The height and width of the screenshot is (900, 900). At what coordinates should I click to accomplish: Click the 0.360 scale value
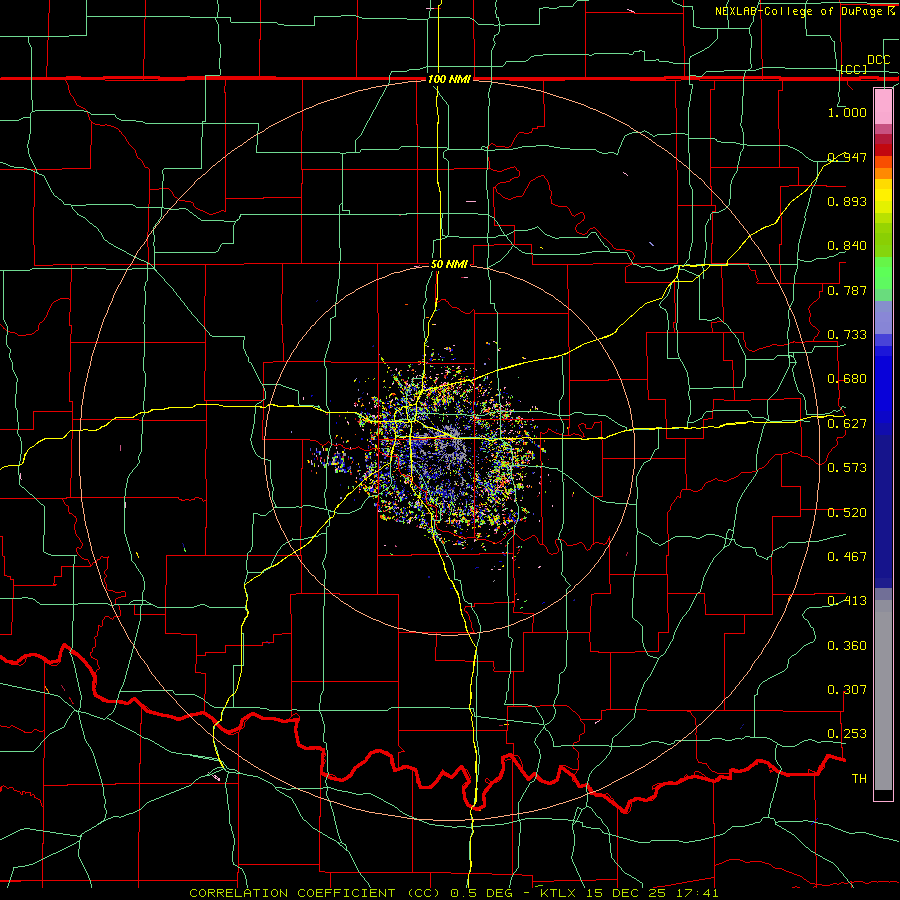point(847,646)
